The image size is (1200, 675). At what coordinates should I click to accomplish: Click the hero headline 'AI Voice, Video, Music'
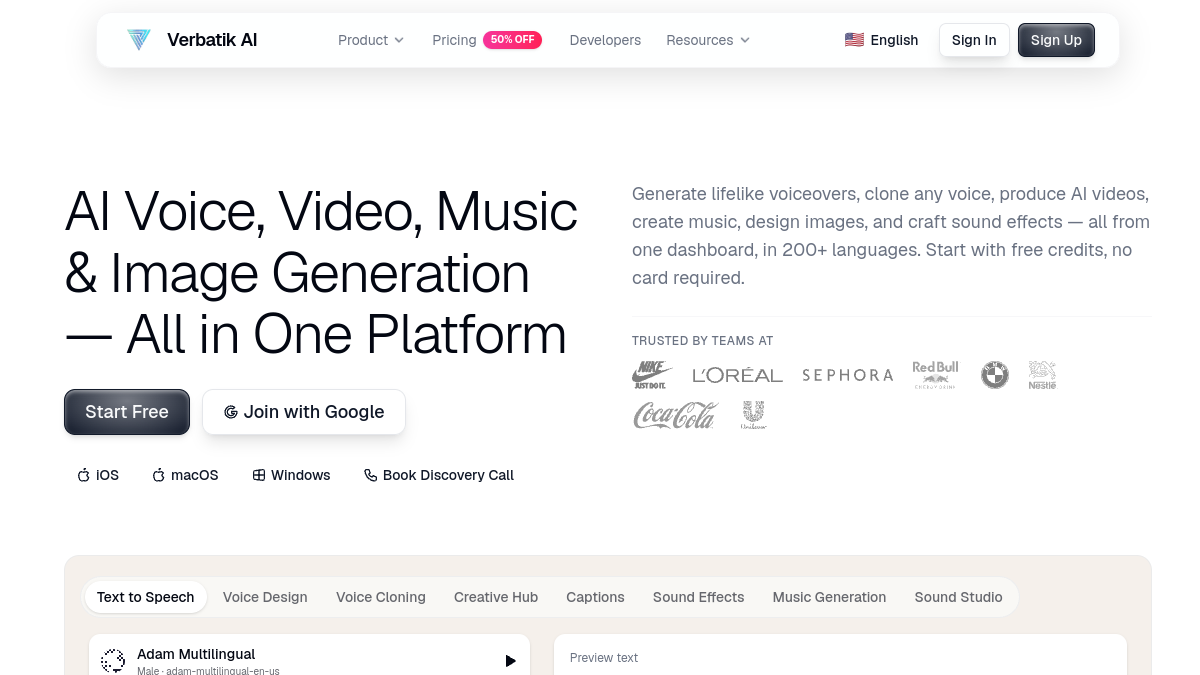point(321,211)
